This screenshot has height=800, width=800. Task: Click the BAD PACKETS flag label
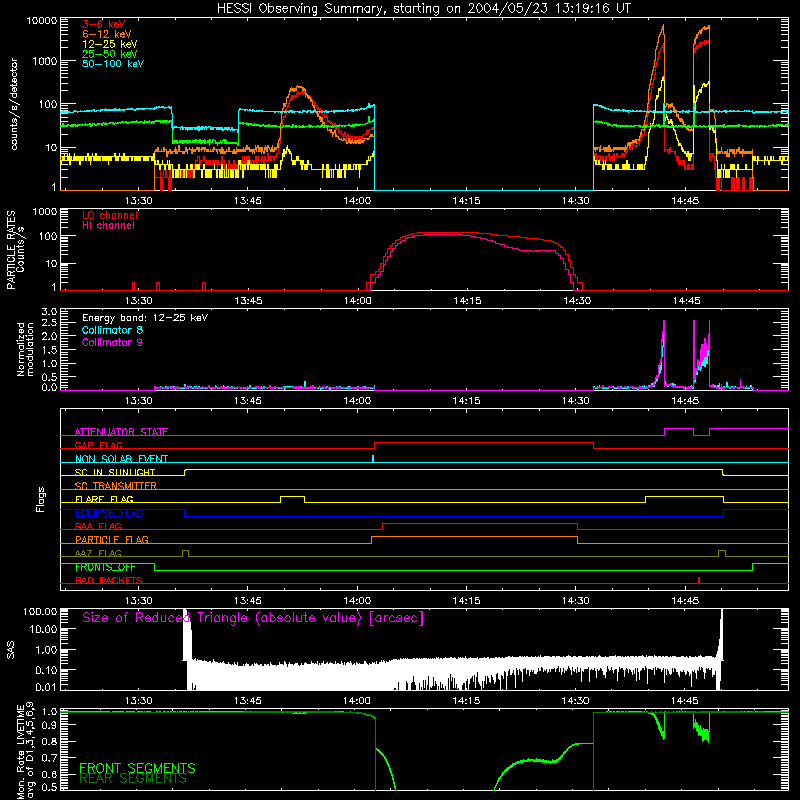pos(109,580)
